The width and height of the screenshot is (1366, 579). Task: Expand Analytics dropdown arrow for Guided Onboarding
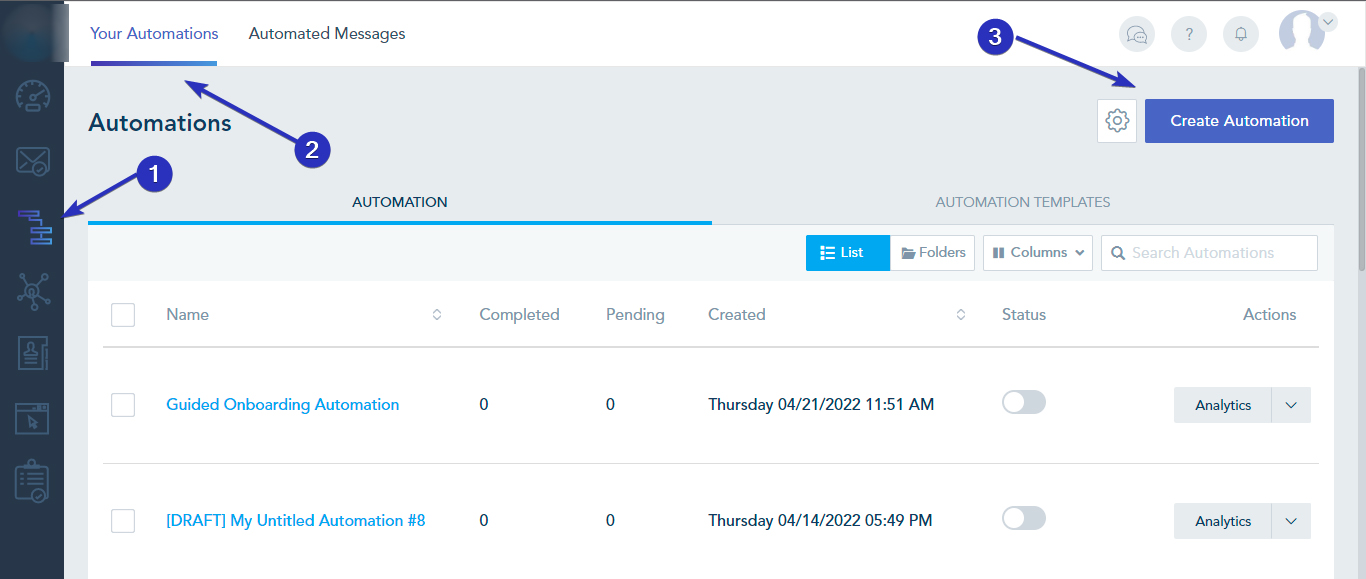1290,405
